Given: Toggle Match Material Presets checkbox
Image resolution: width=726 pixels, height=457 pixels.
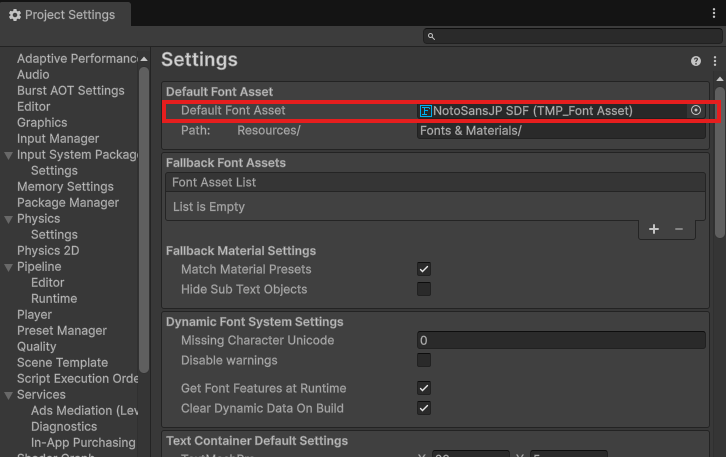Looking at the screenshot, I should click(424, 269).
